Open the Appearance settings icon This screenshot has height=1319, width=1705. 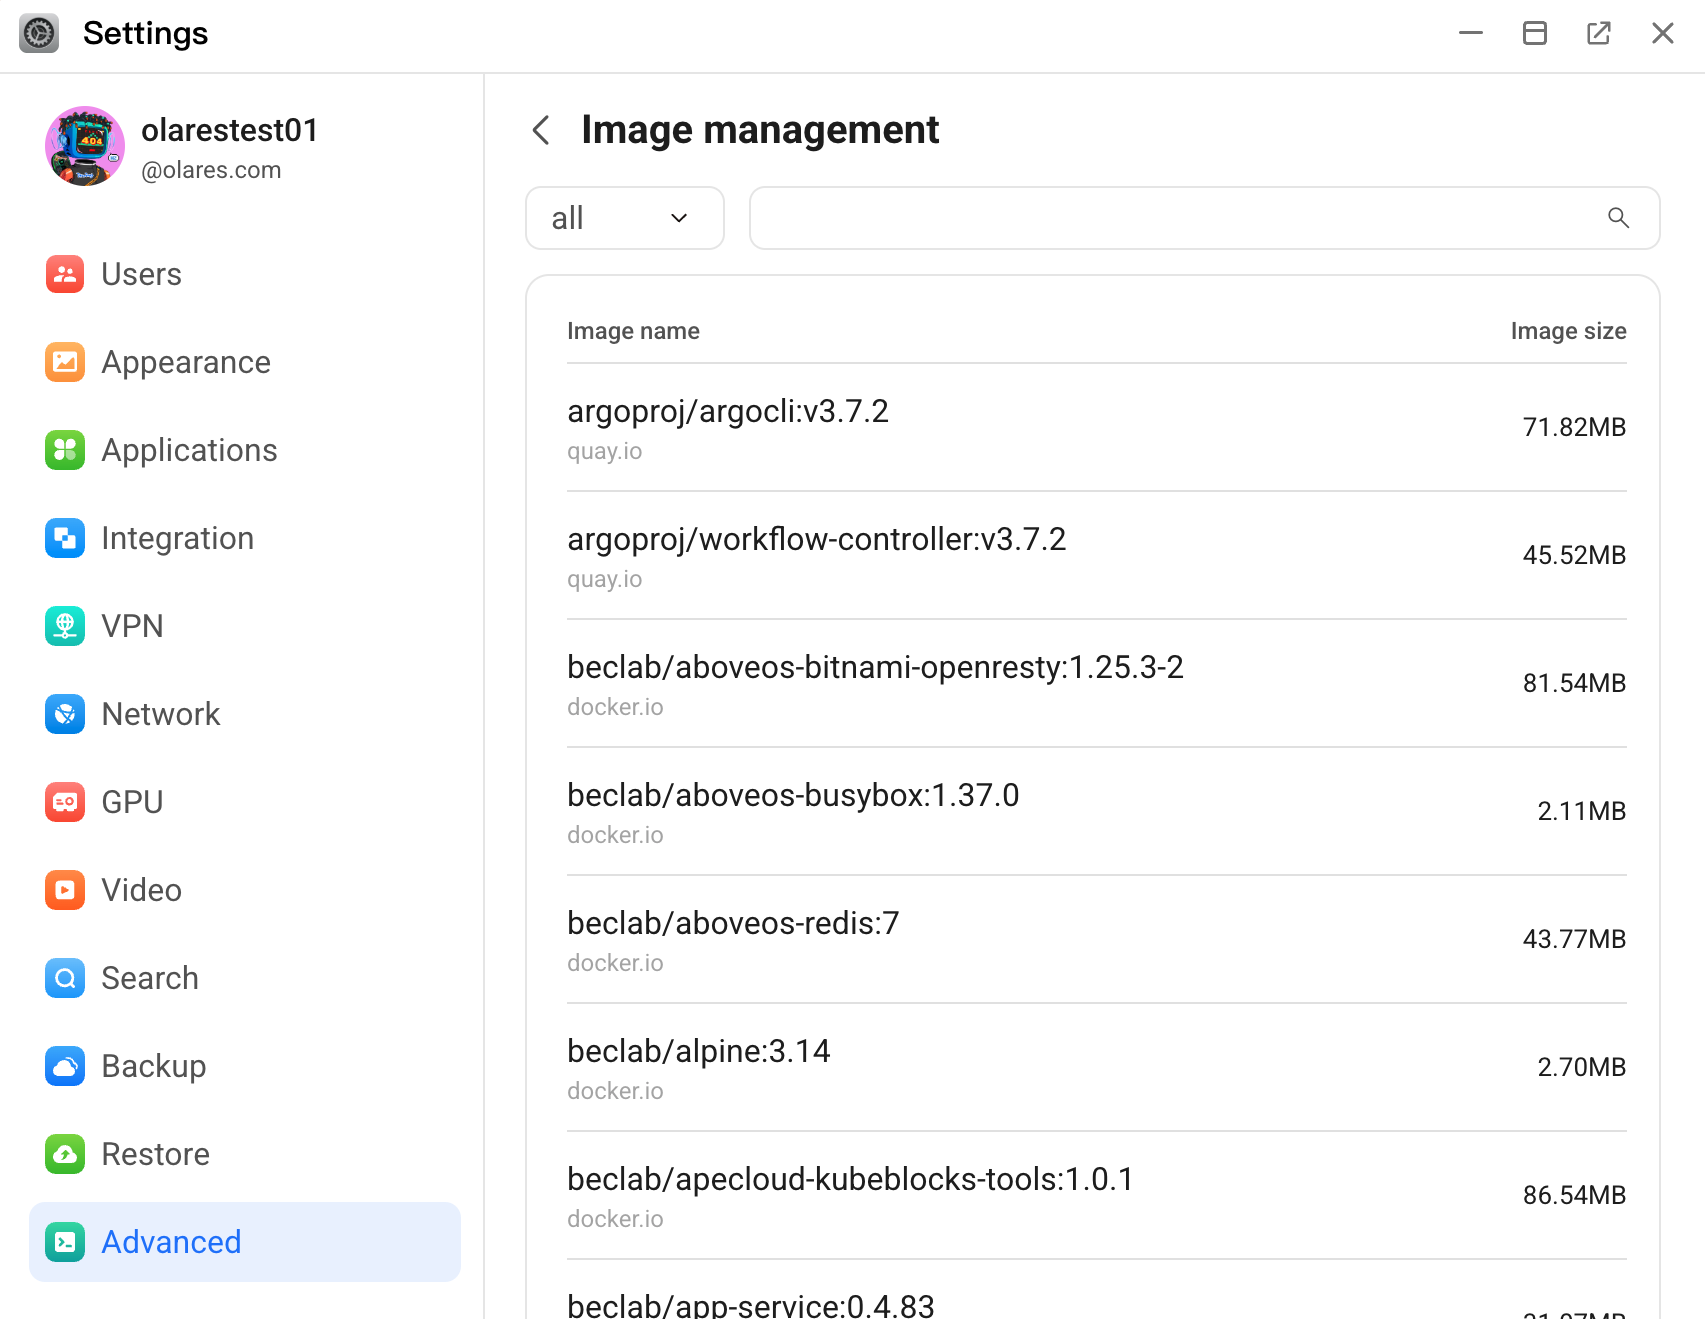point(64,362)
